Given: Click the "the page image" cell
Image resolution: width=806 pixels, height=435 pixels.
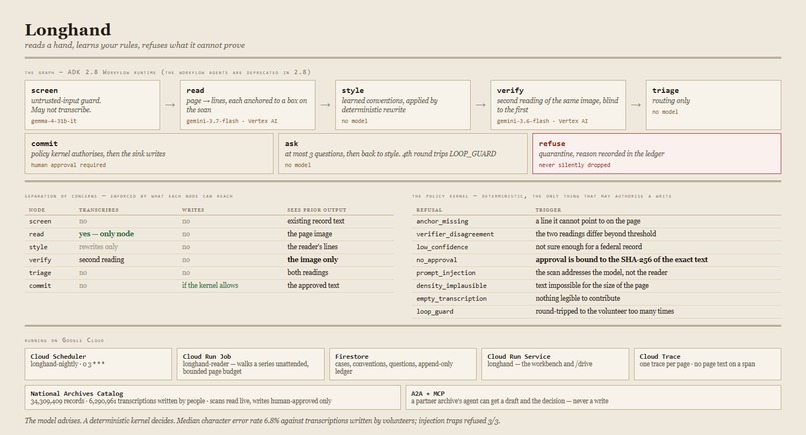Looking at the screenshot, I should point(309,234).
